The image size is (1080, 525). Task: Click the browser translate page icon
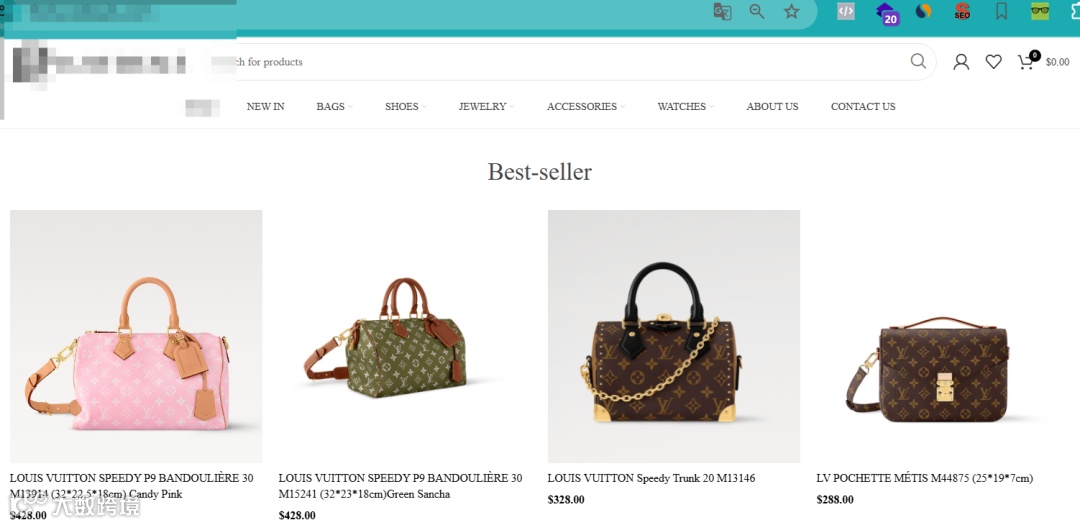(723, 12)
